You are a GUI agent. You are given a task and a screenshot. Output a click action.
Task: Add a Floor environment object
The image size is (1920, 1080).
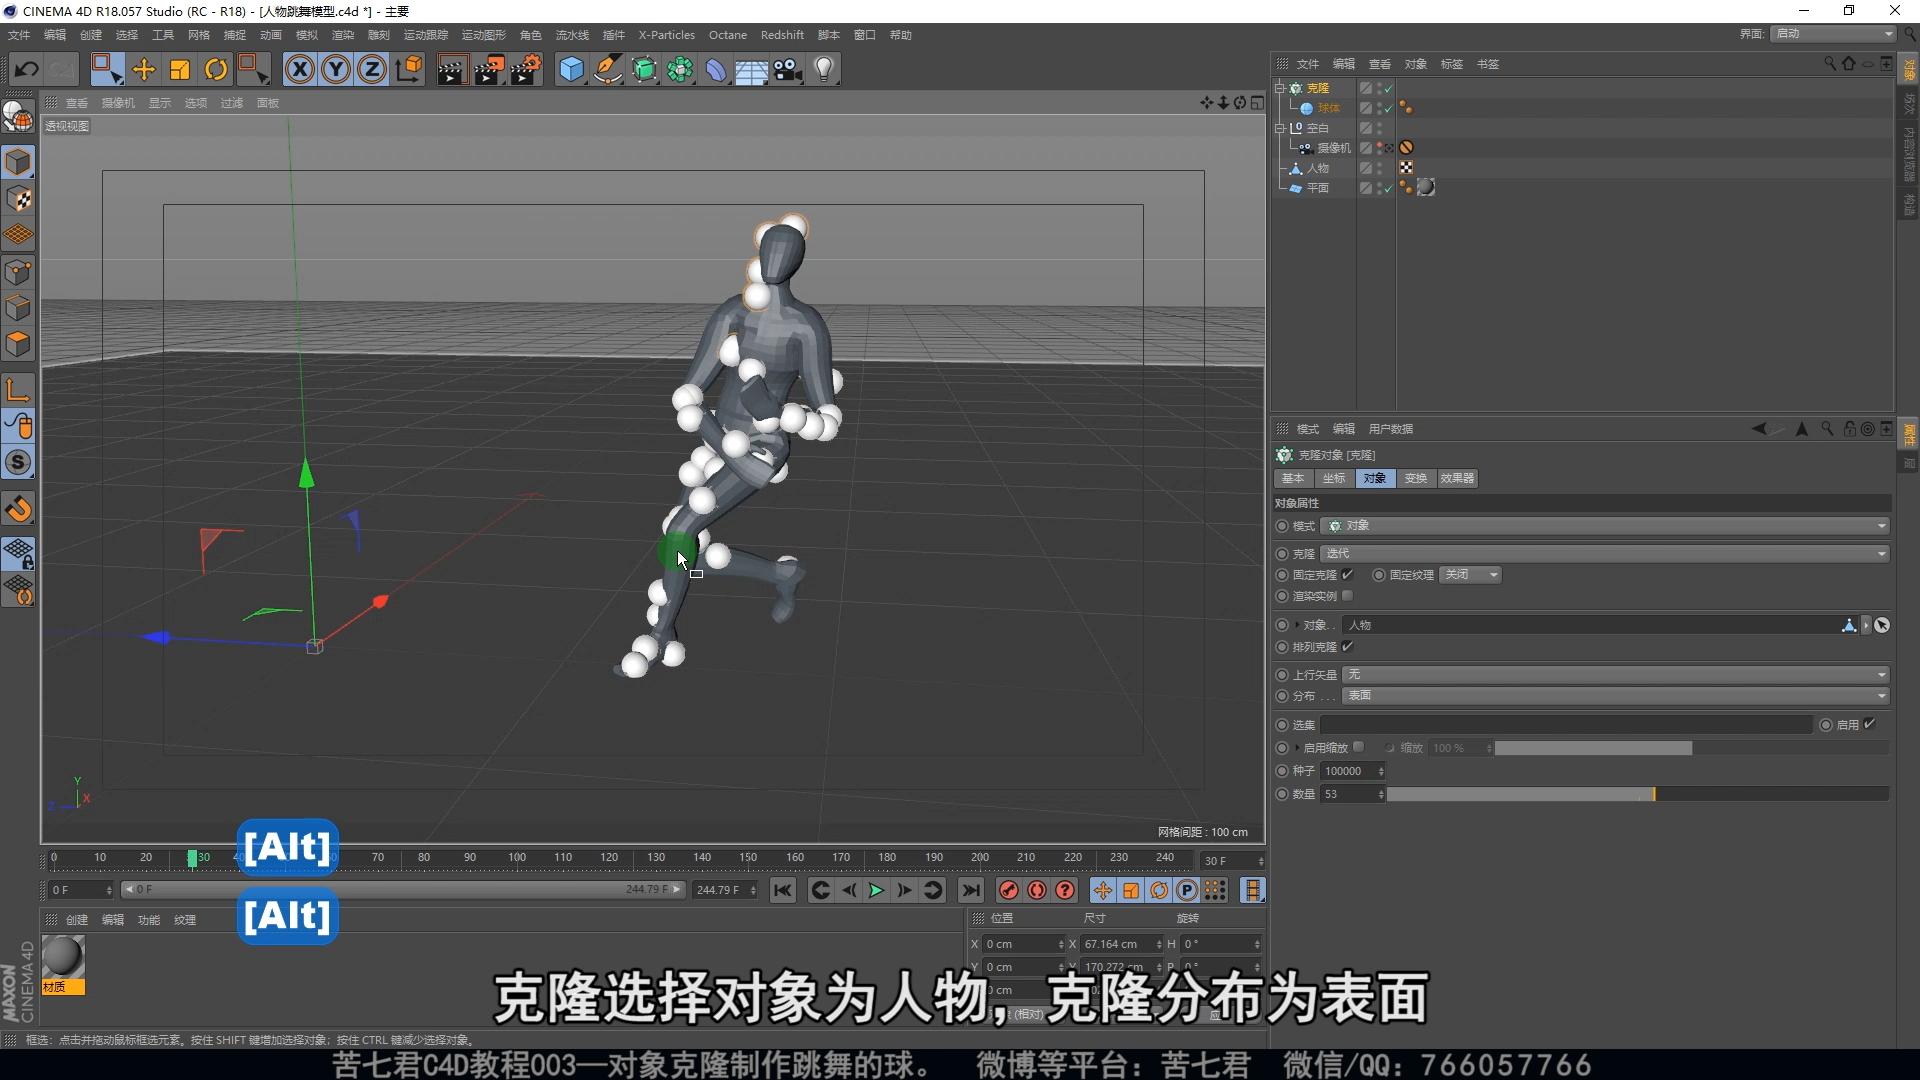[x=752, y=70]
